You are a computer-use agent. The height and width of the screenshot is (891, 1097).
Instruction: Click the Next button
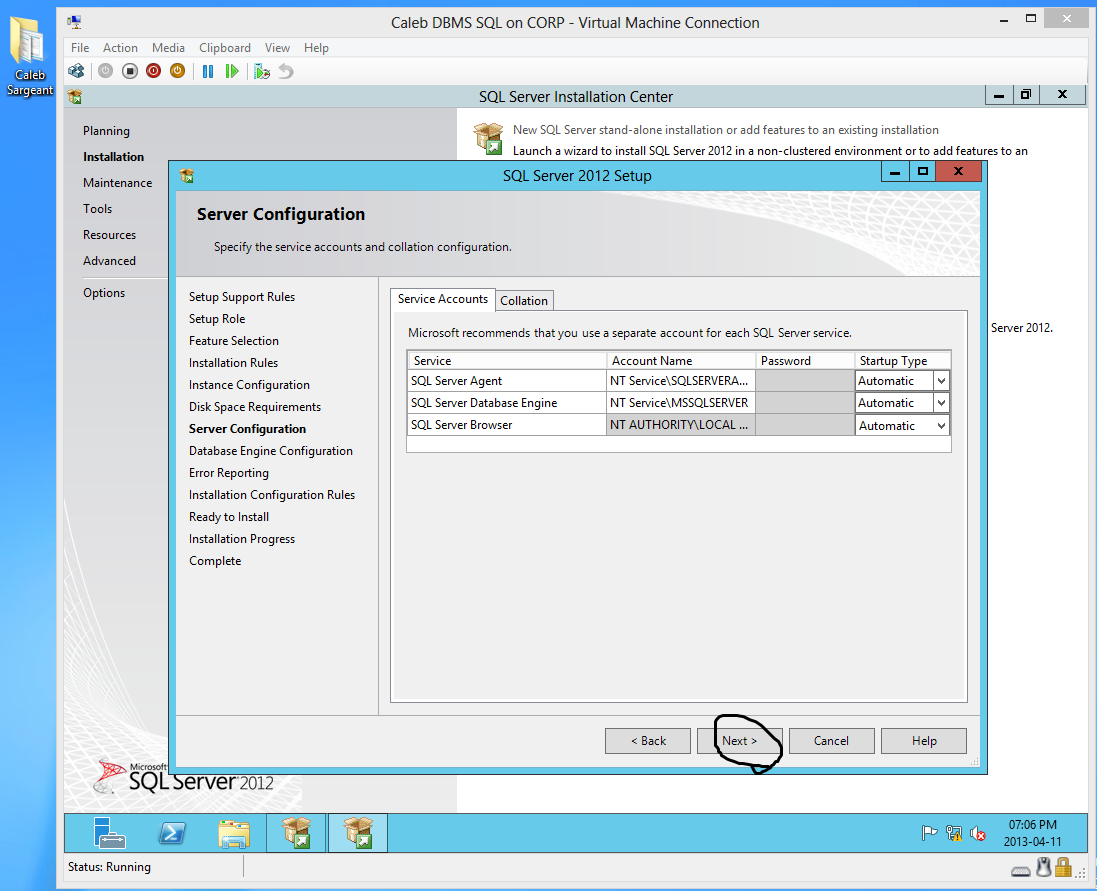point(739,741)
